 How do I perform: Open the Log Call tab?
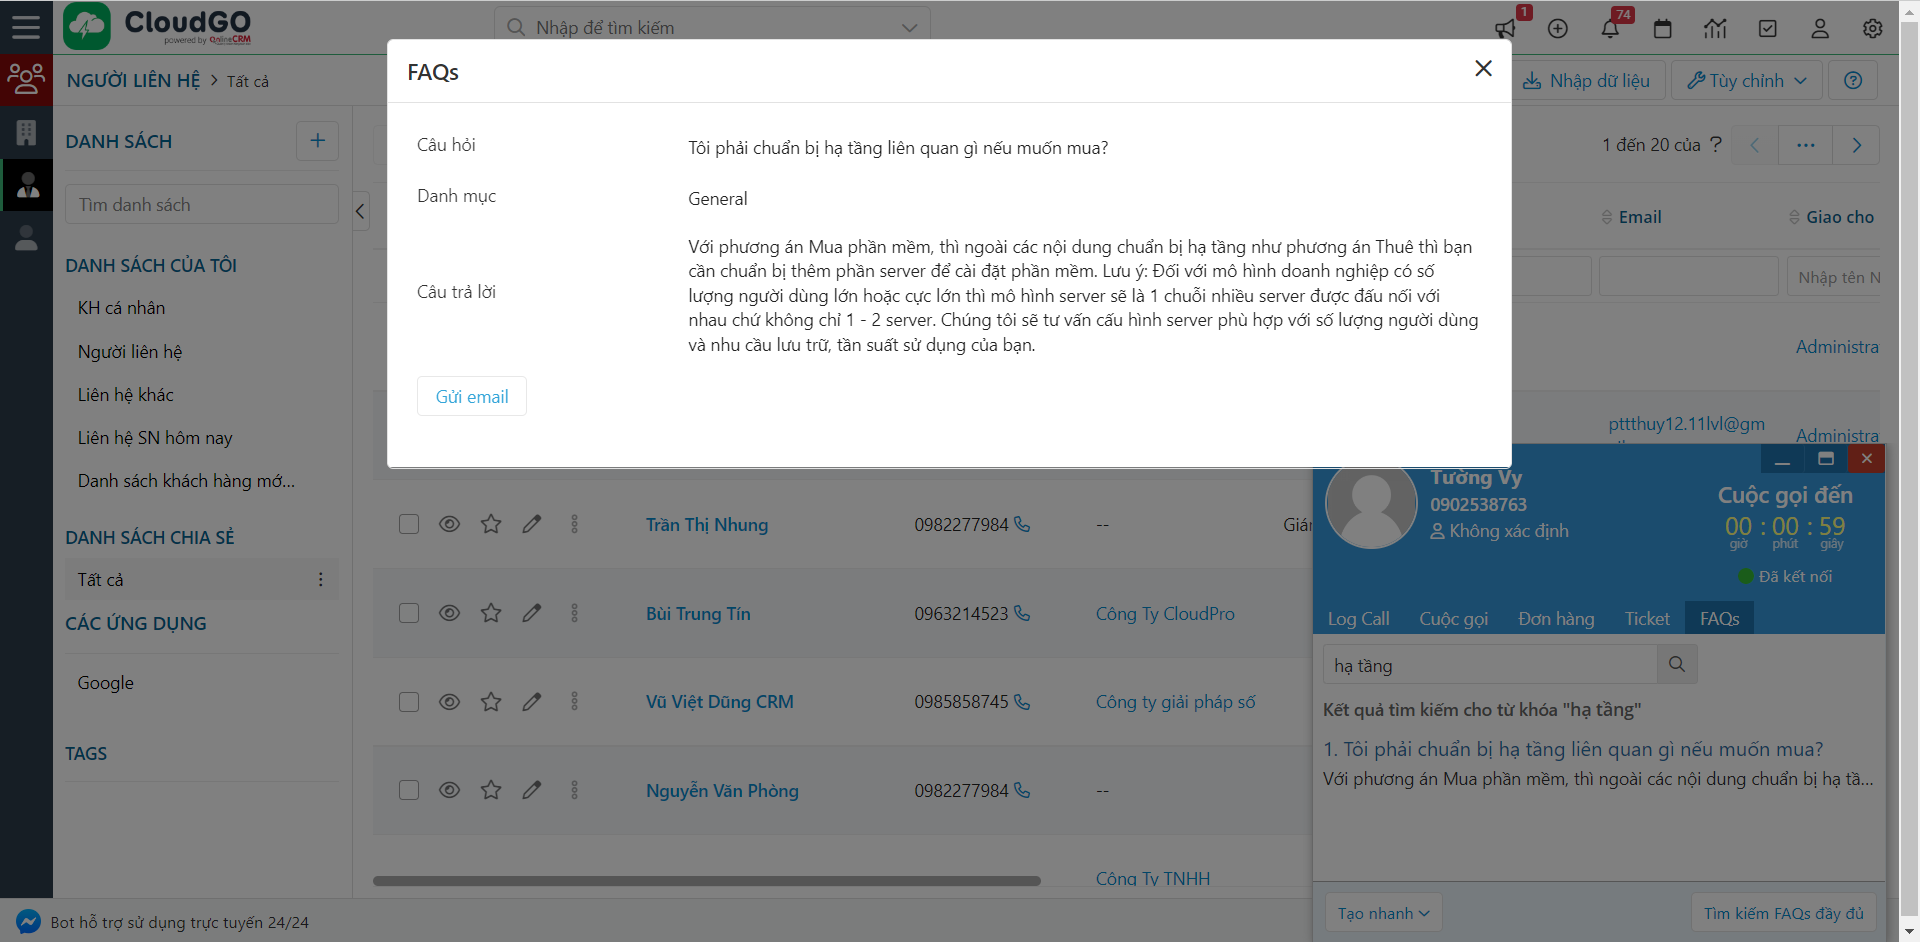tap(1358, 619)
